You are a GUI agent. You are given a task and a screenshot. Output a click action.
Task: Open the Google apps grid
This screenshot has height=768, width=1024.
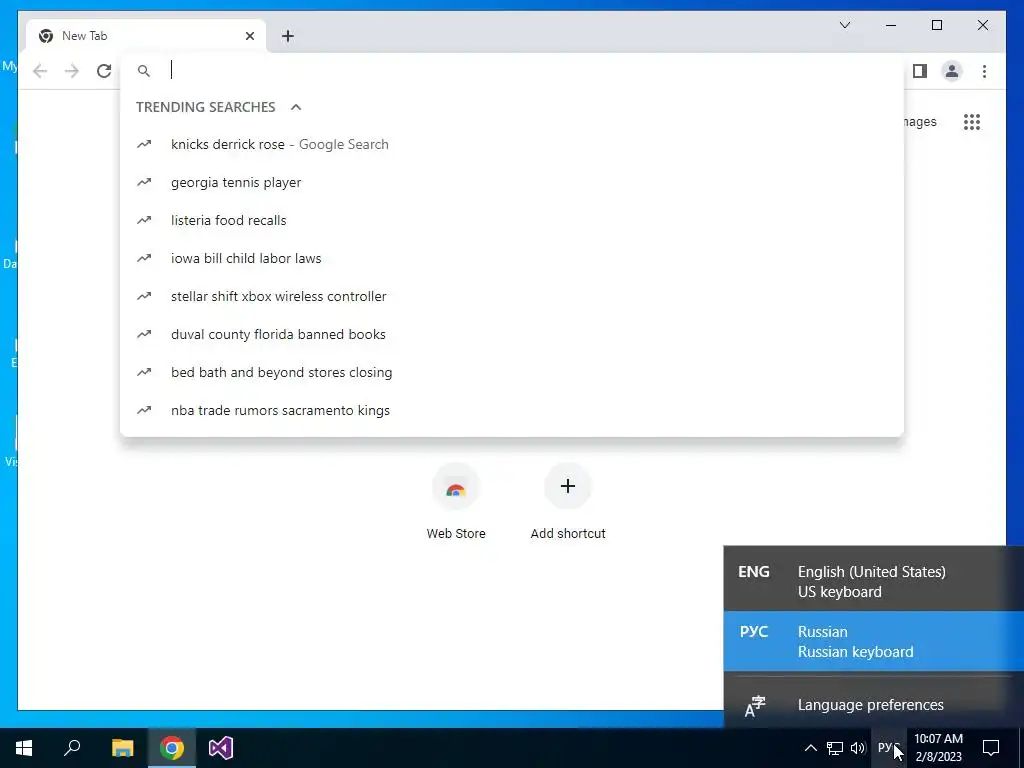pyautogui.click(x=972, y=121)
